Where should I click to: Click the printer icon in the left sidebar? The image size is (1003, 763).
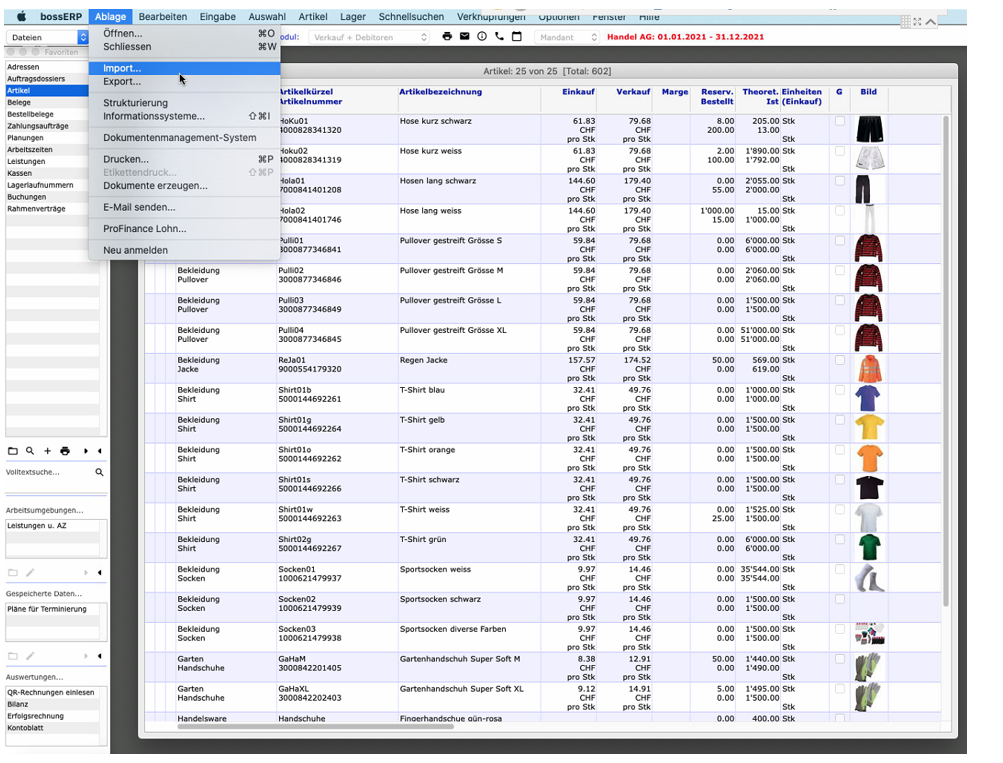tap(65, 452)
